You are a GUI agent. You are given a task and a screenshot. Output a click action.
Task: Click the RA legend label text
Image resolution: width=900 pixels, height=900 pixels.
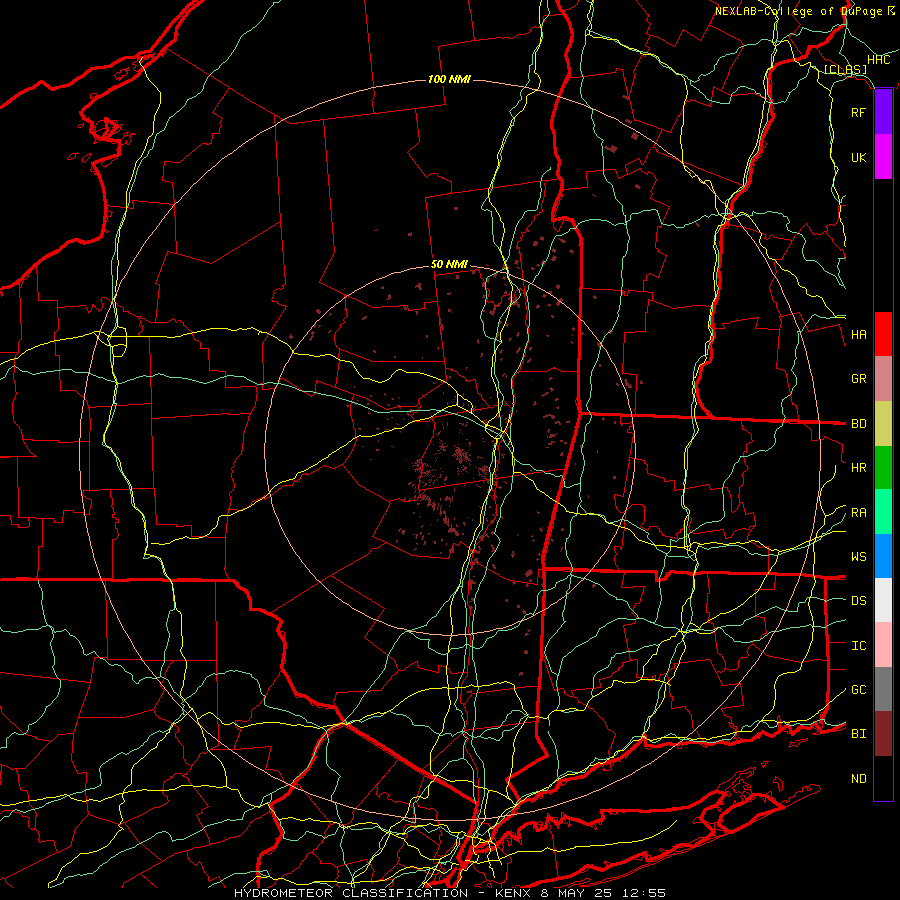[859, 513]
